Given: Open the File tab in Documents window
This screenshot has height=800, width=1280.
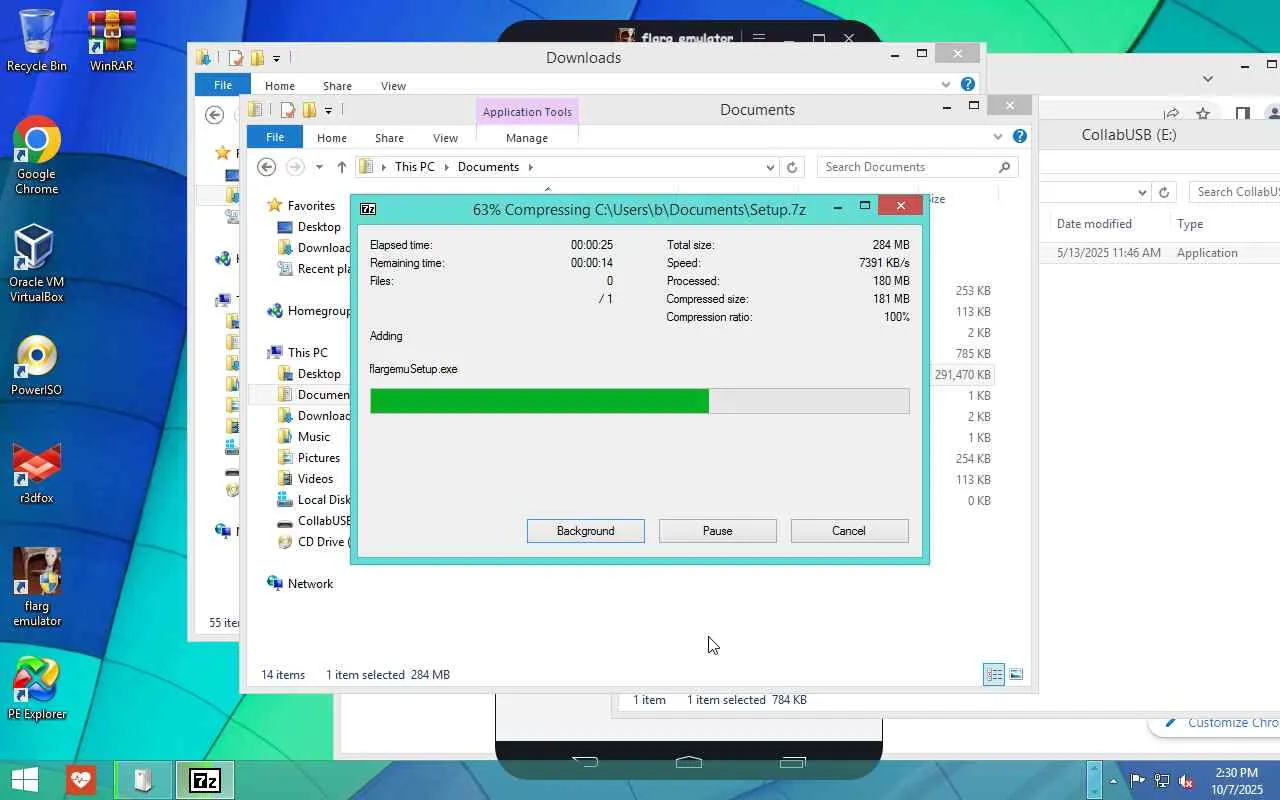Looking at the screenshot, I should click(x=275, y=137).
